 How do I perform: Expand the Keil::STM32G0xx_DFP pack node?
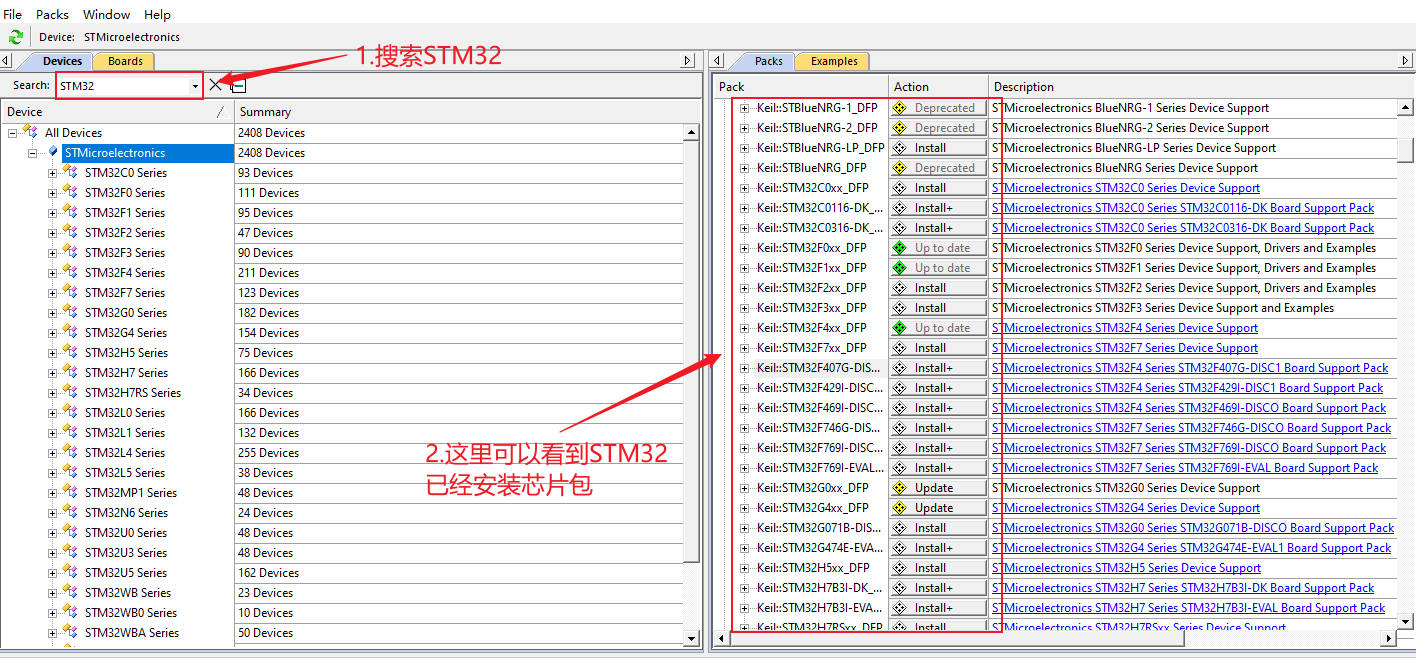744,488
